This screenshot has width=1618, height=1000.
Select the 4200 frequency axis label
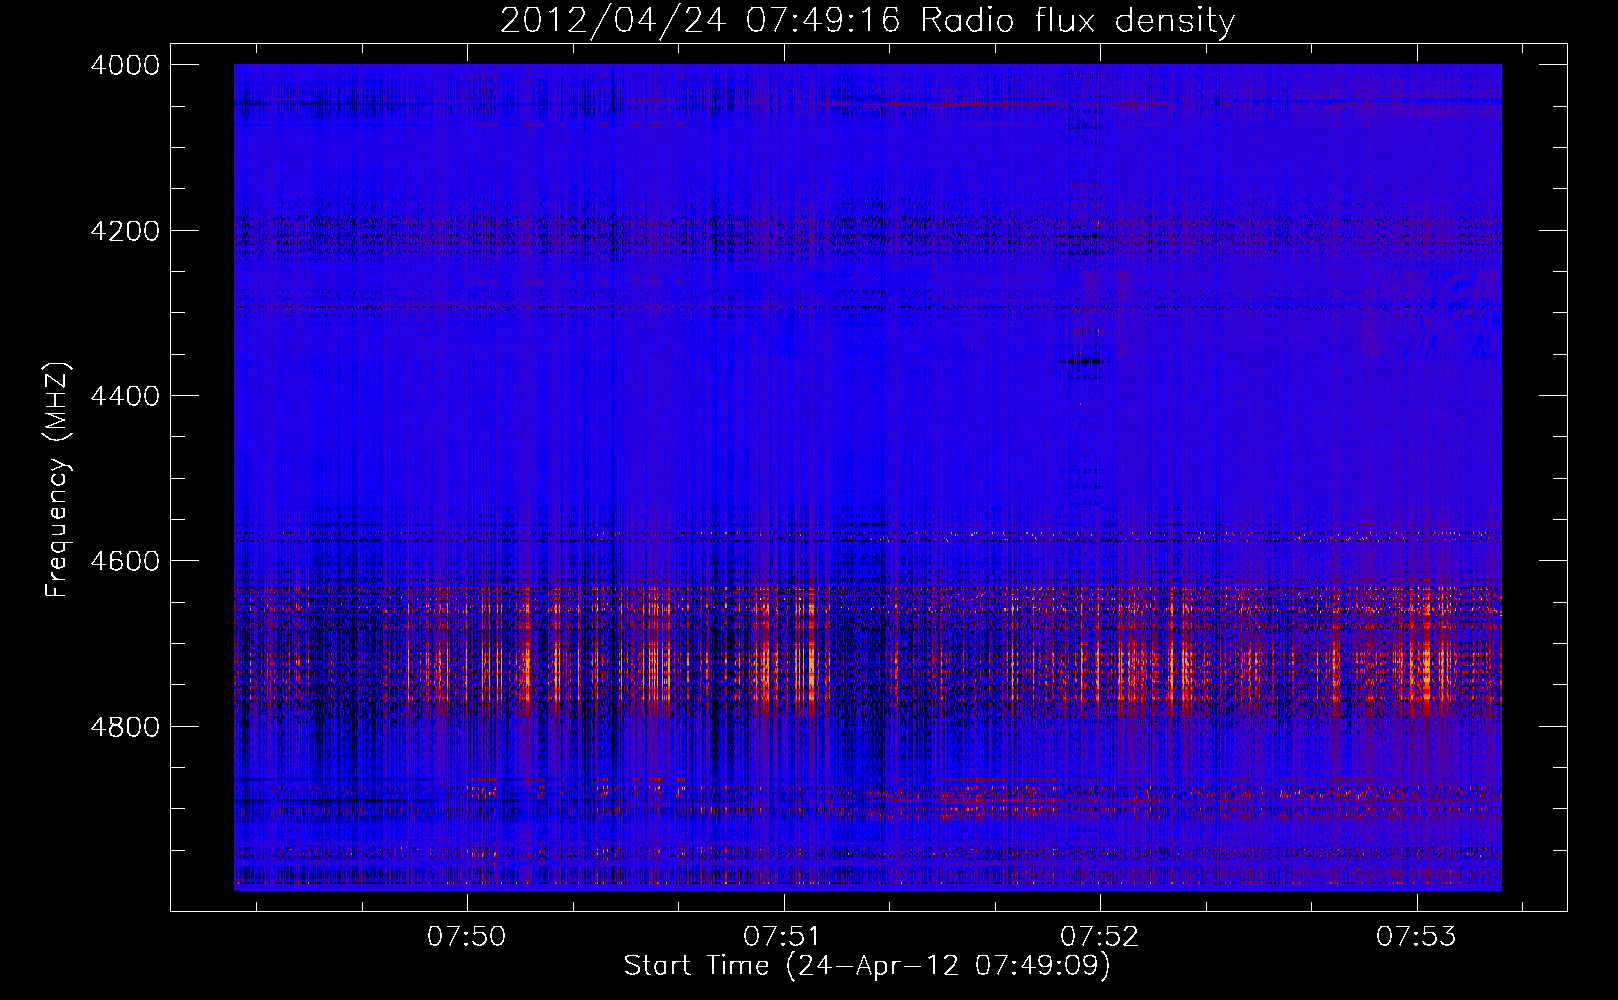(x=125, y=231)
